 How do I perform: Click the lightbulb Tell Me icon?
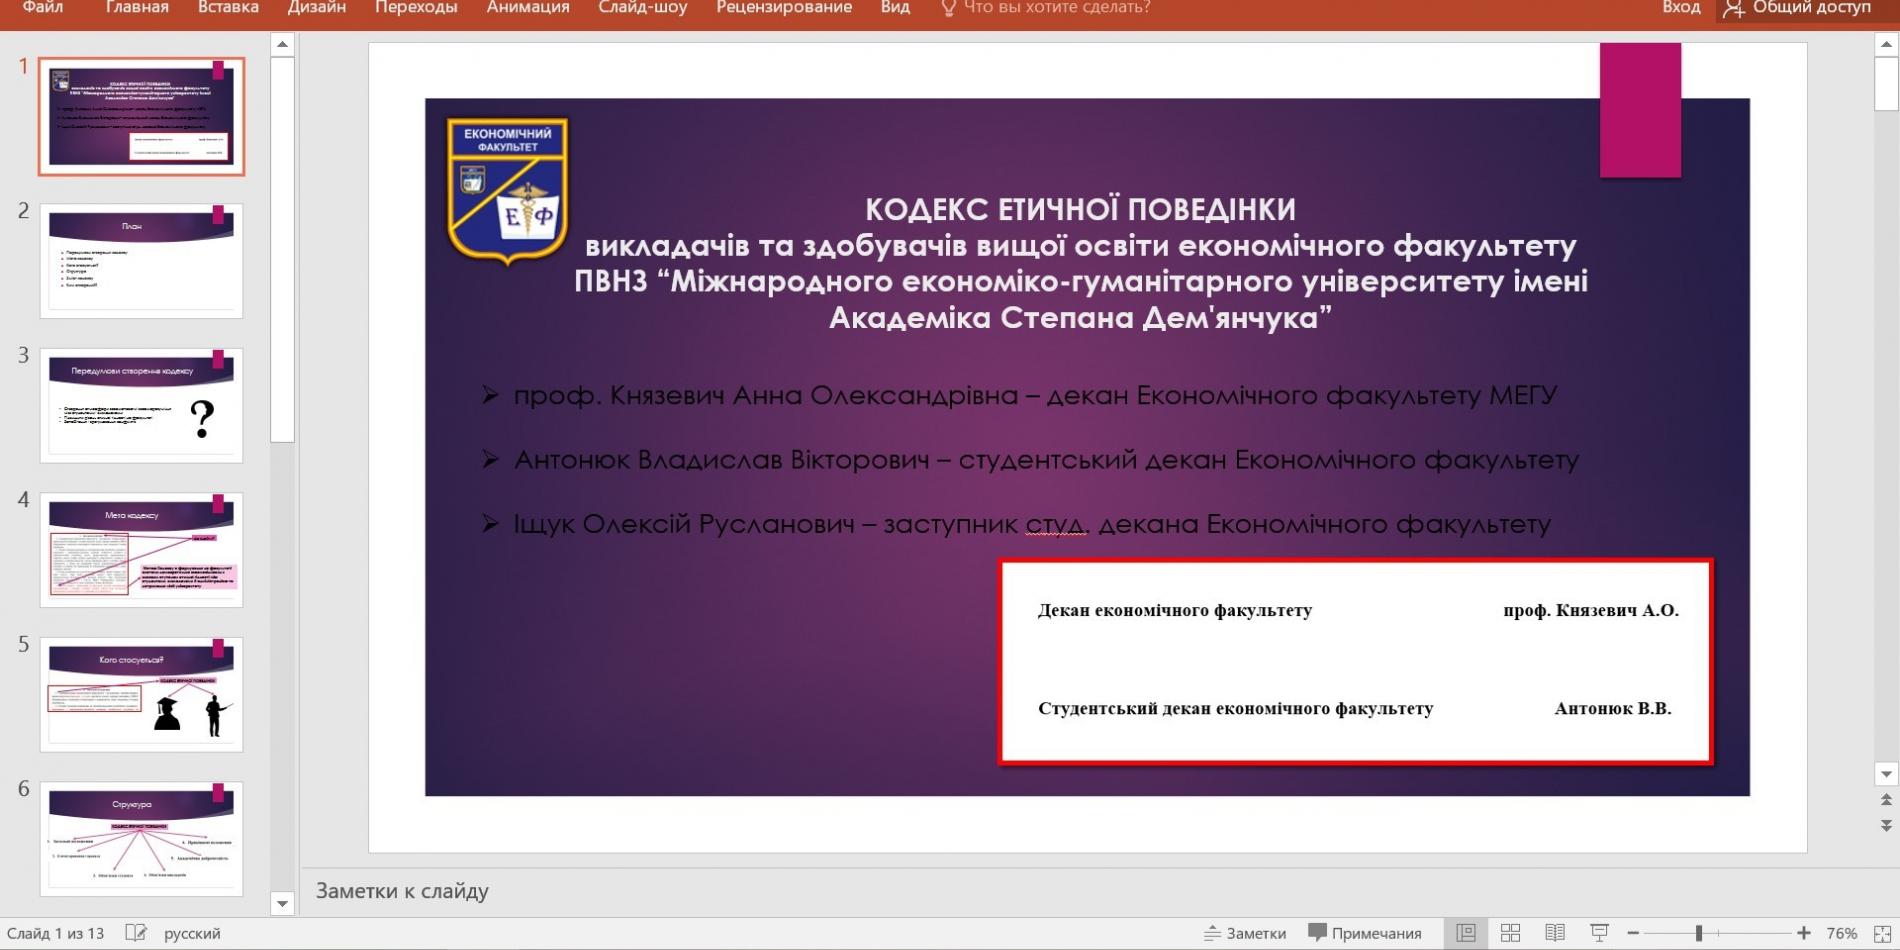point(948,8)
